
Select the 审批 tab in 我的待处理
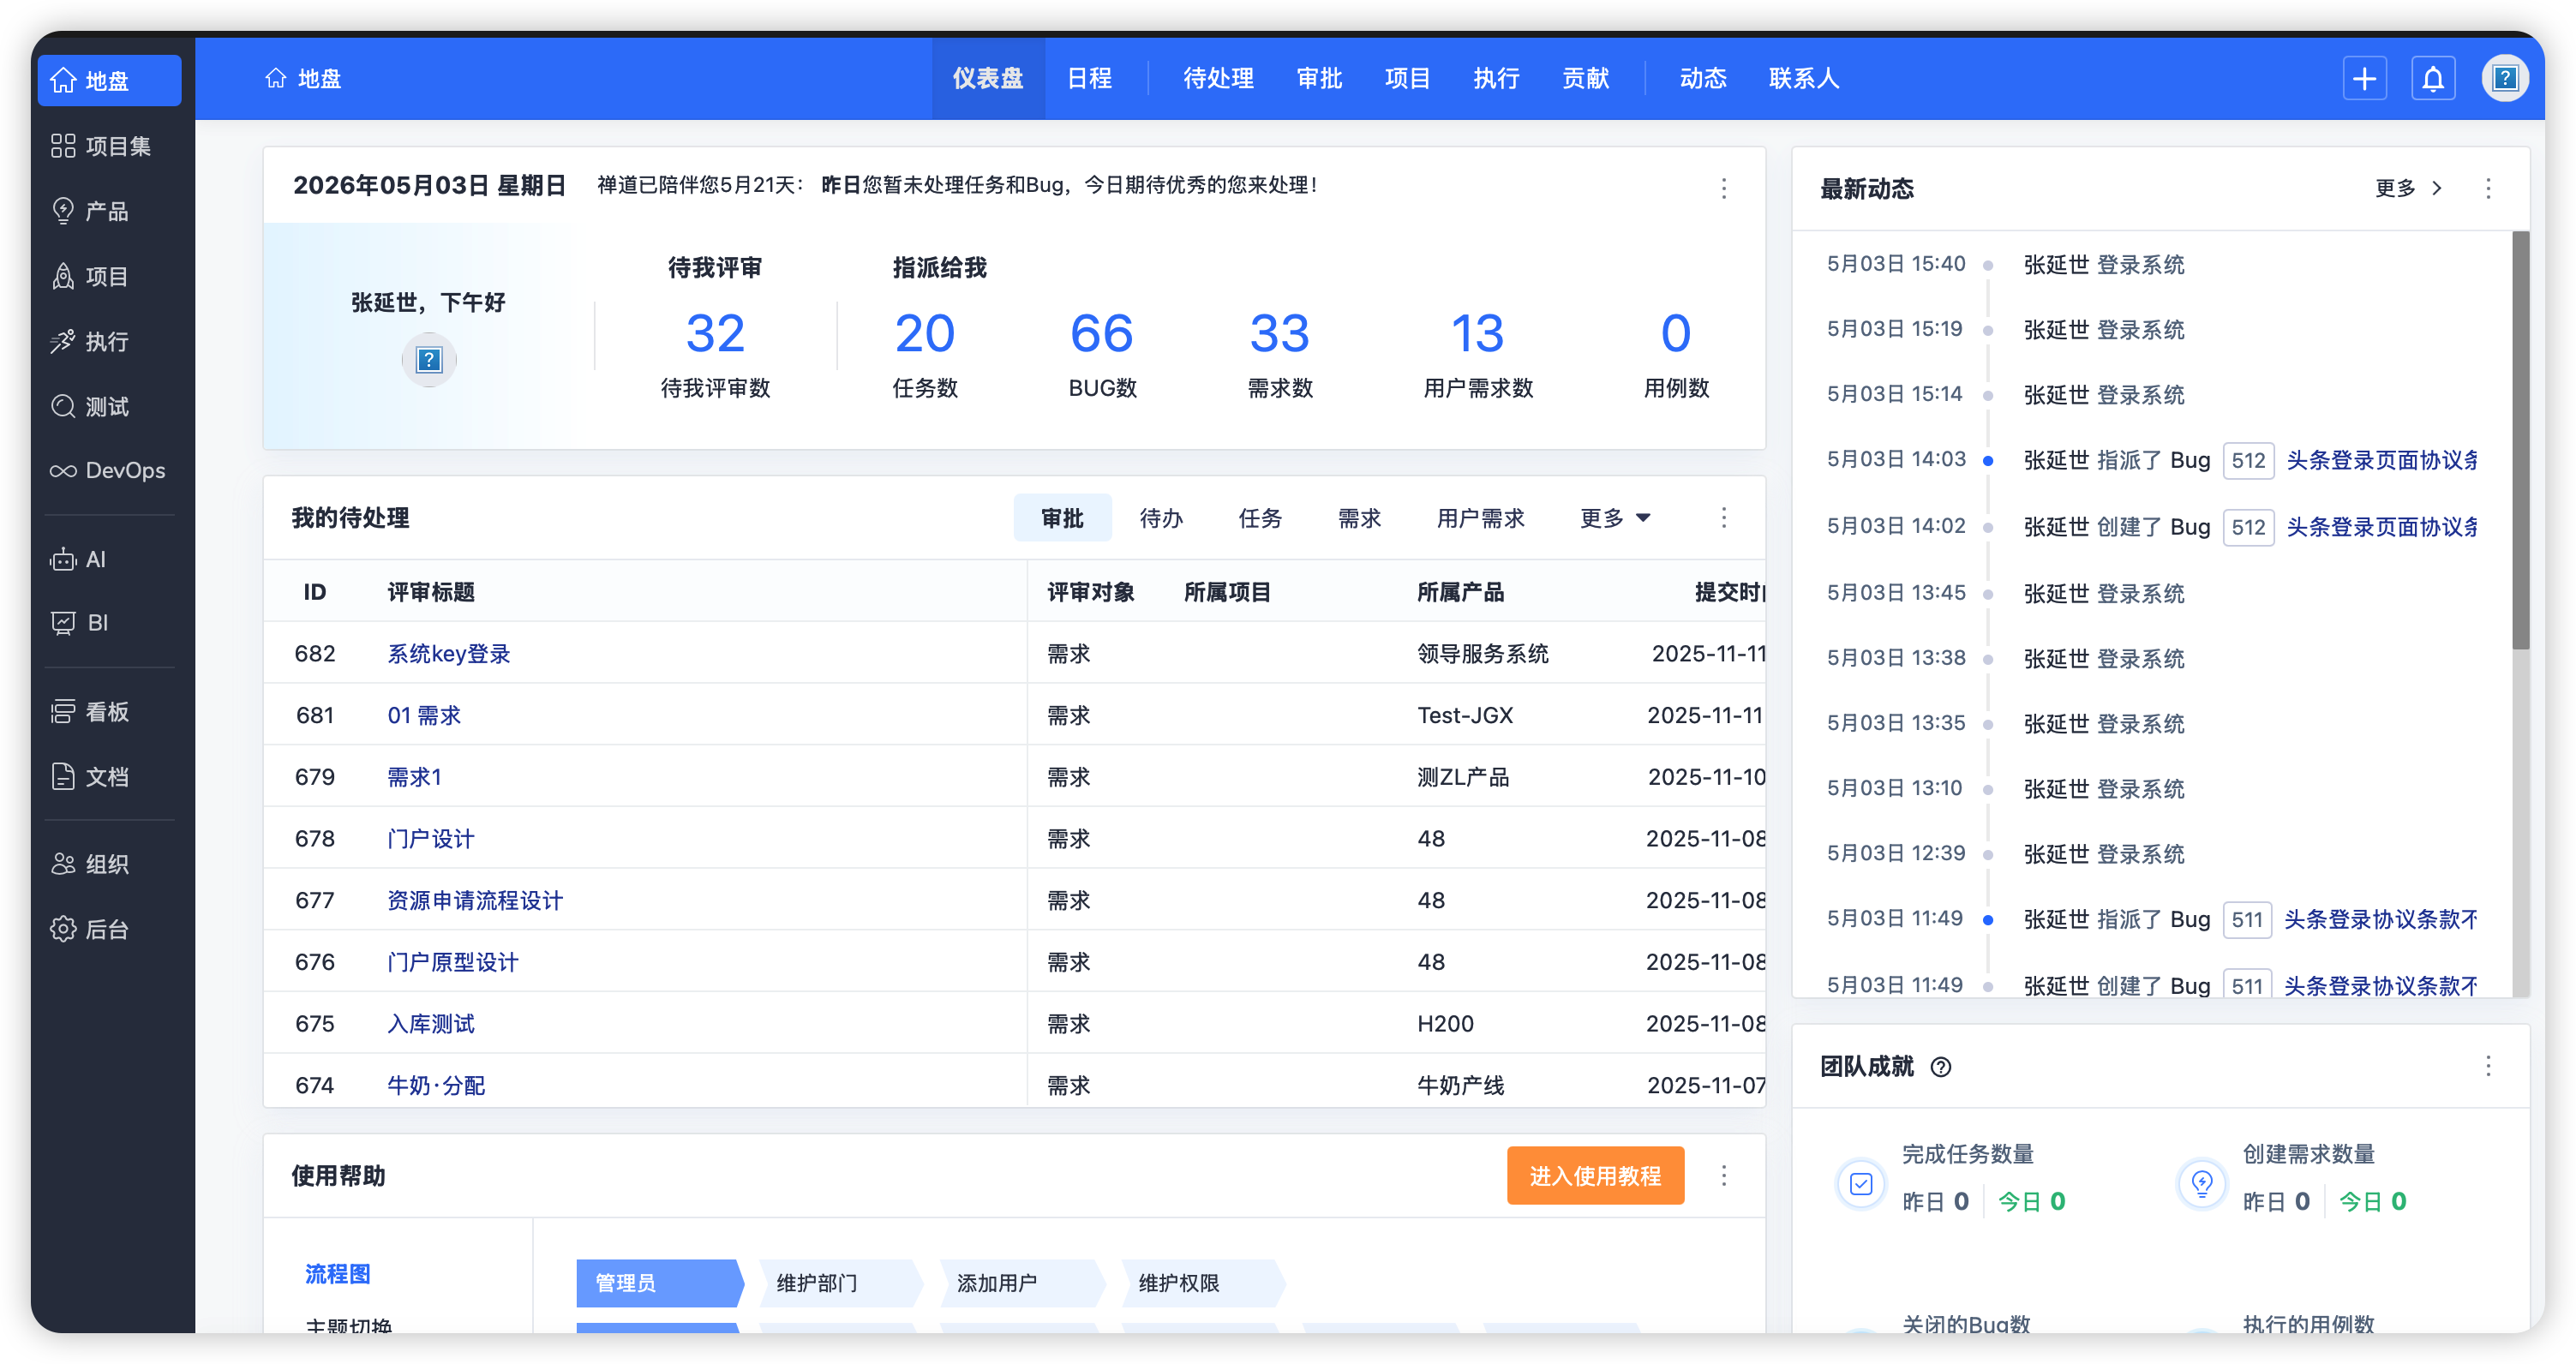point(1062,518)
